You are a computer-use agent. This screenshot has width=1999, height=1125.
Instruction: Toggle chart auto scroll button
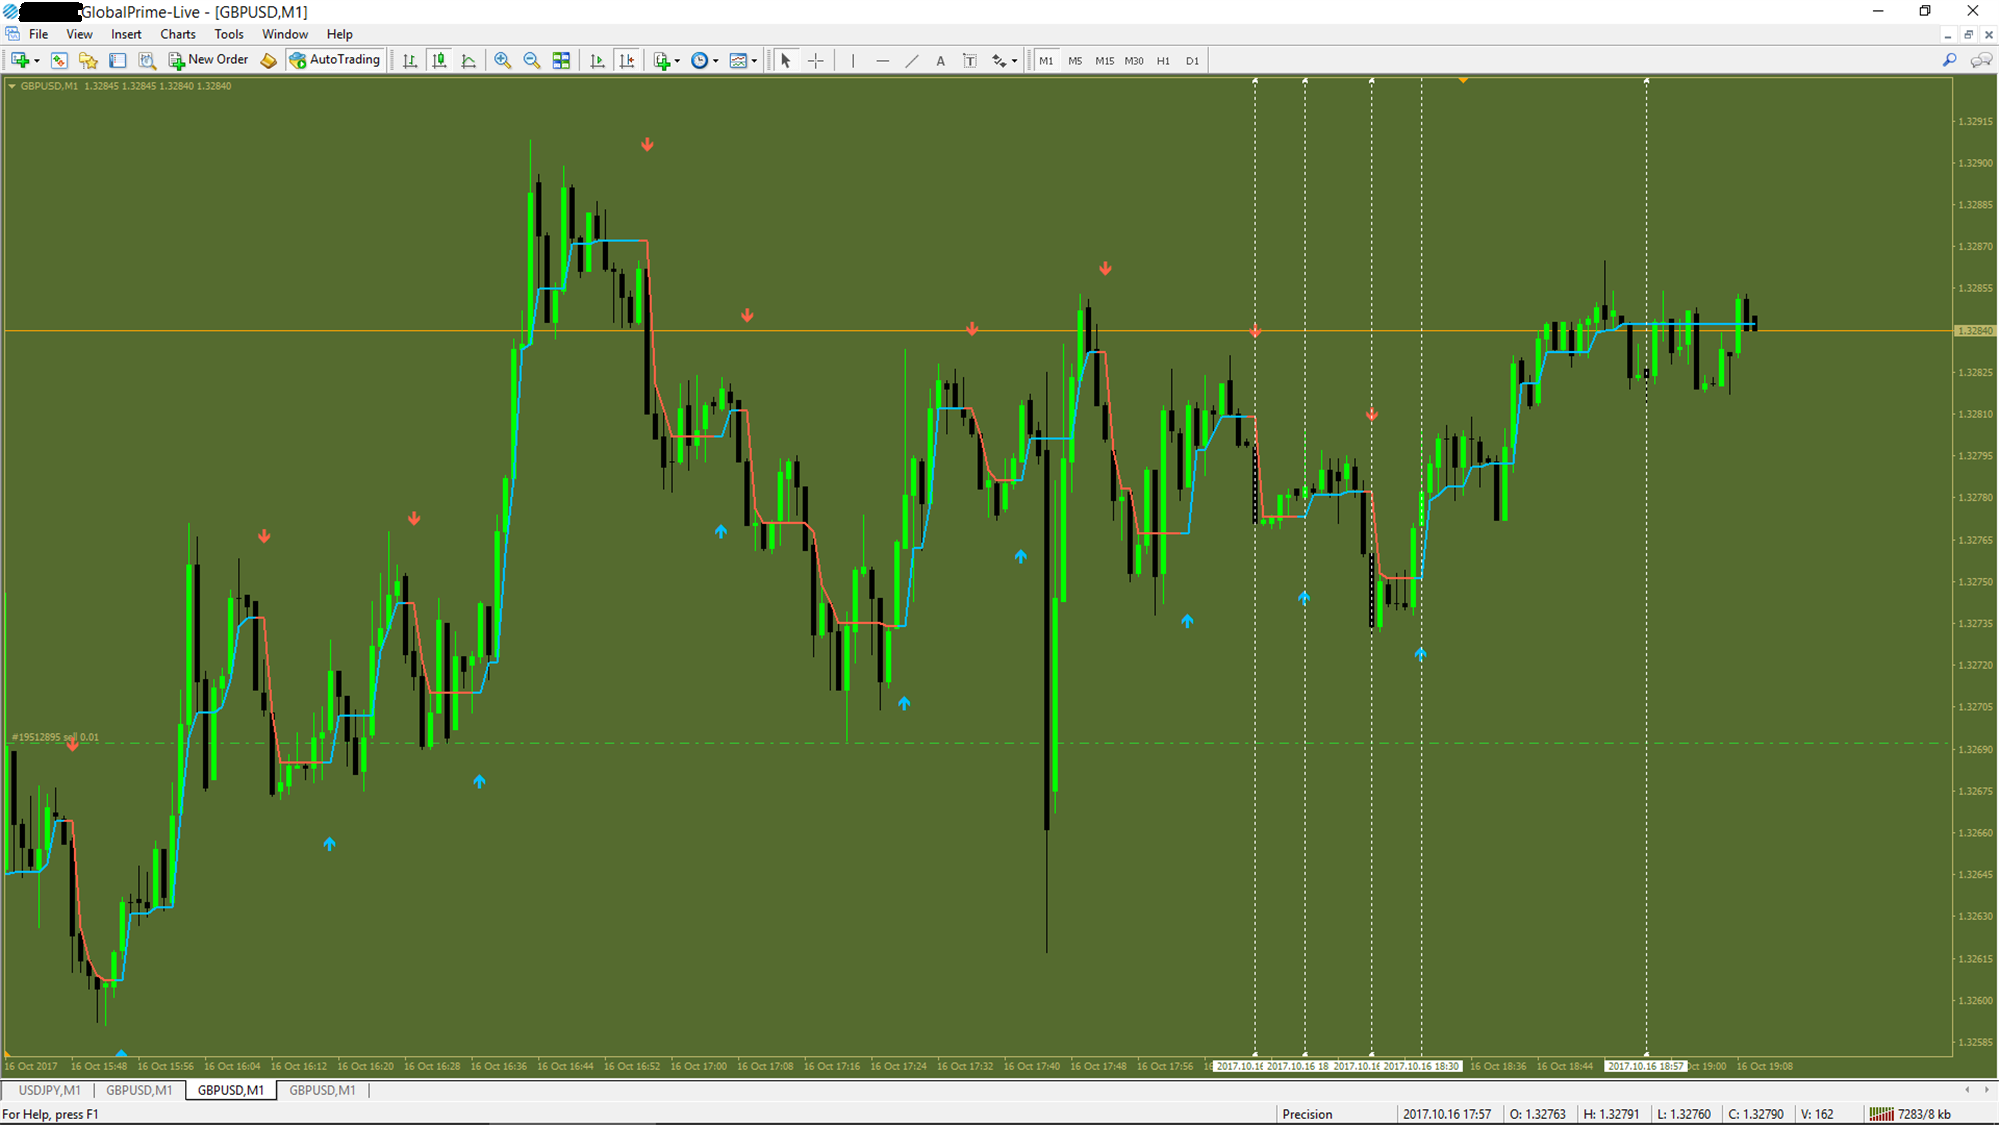click(597, 61)
